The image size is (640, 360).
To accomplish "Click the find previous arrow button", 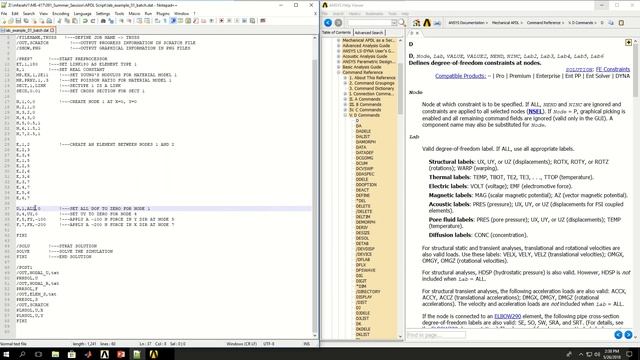I will coord(618,335).
